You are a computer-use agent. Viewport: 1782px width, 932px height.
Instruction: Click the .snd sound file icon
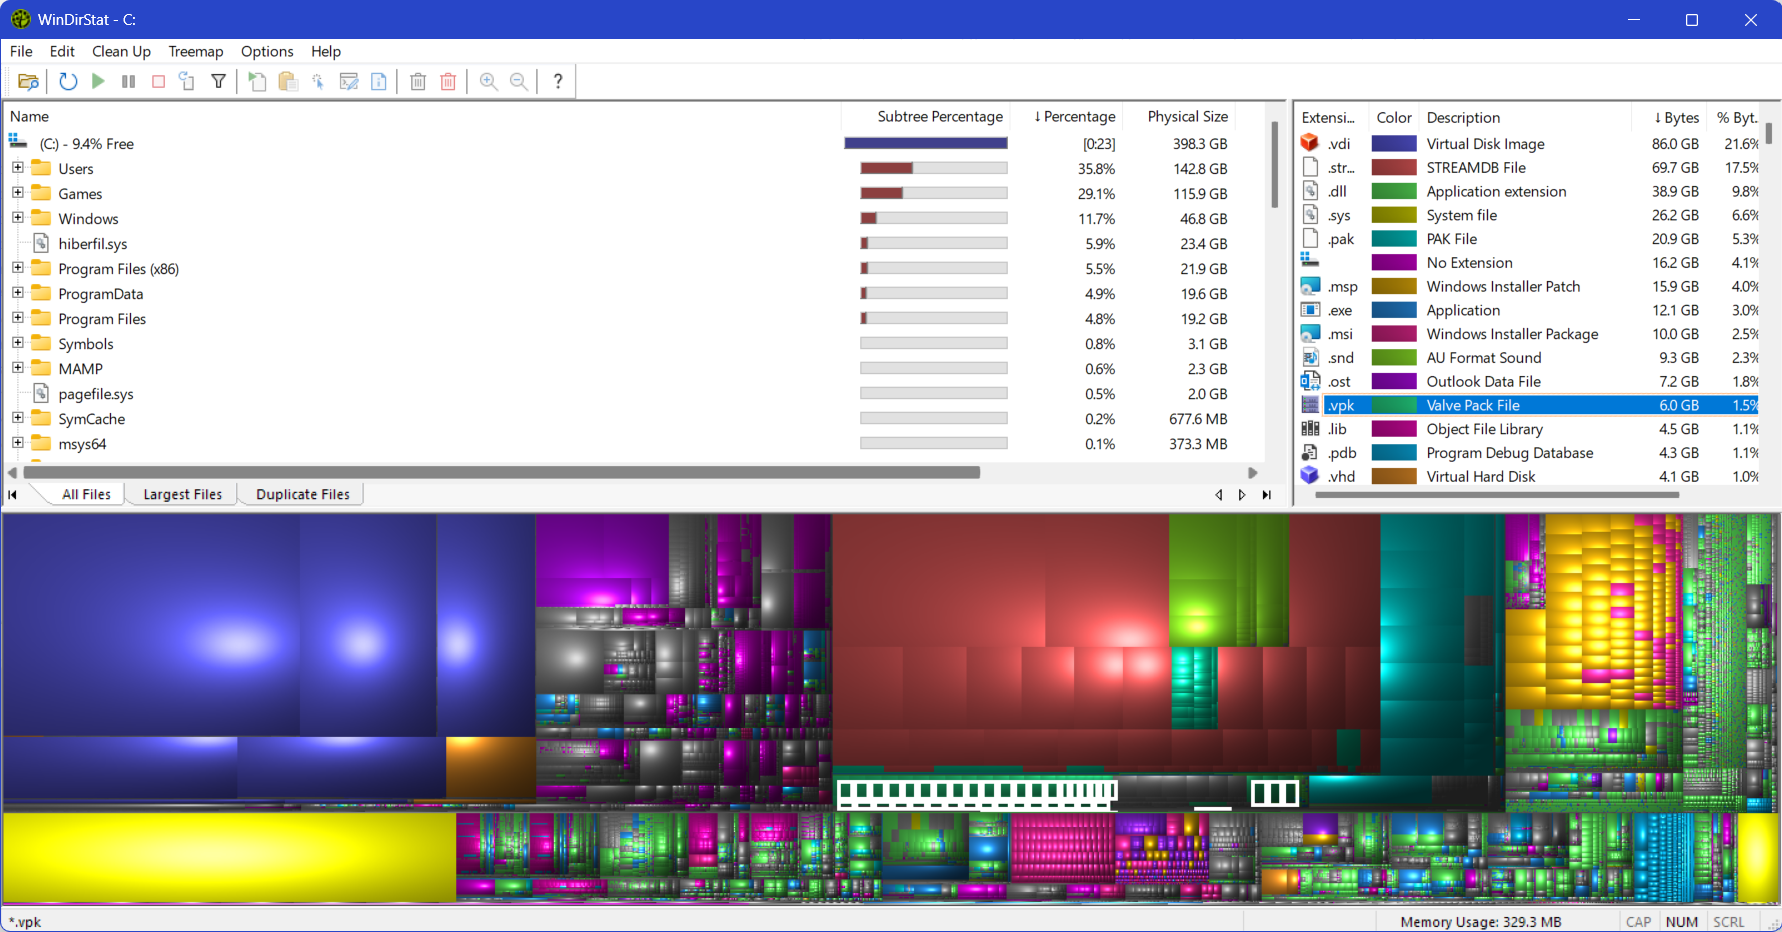tap(1310, 357)
